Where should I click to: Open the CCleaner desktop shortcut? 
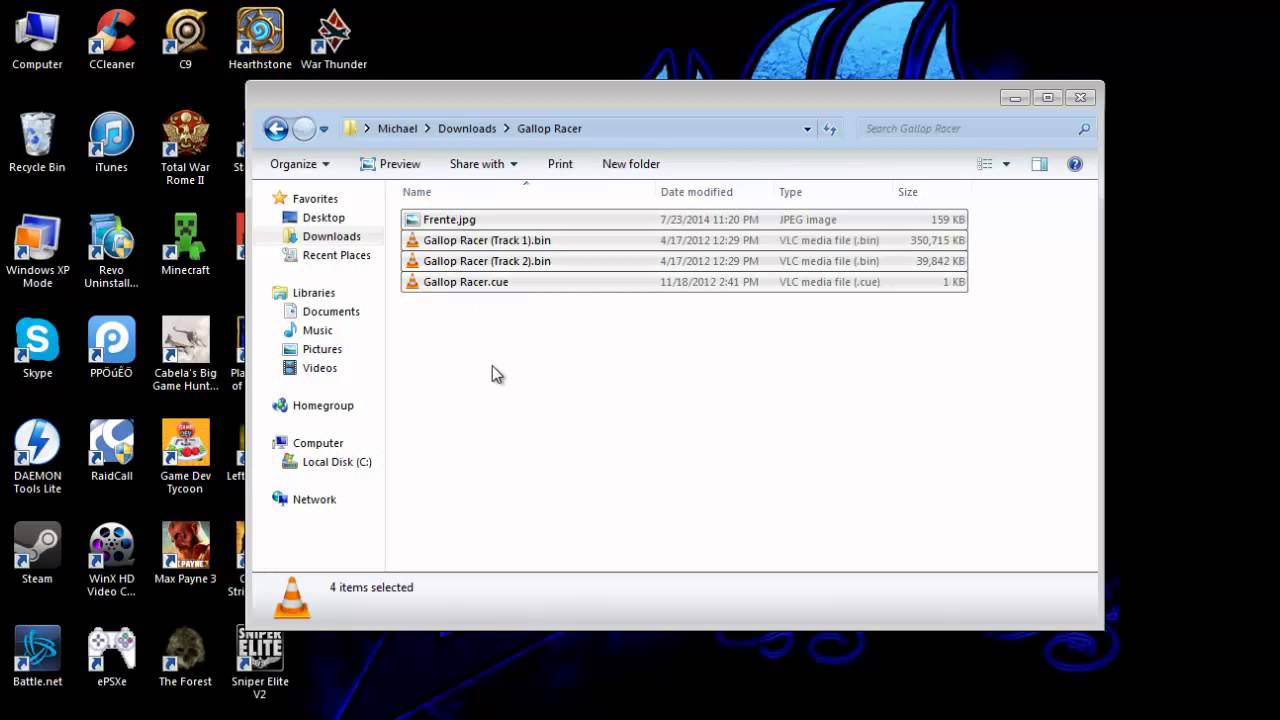pos(112,40)
